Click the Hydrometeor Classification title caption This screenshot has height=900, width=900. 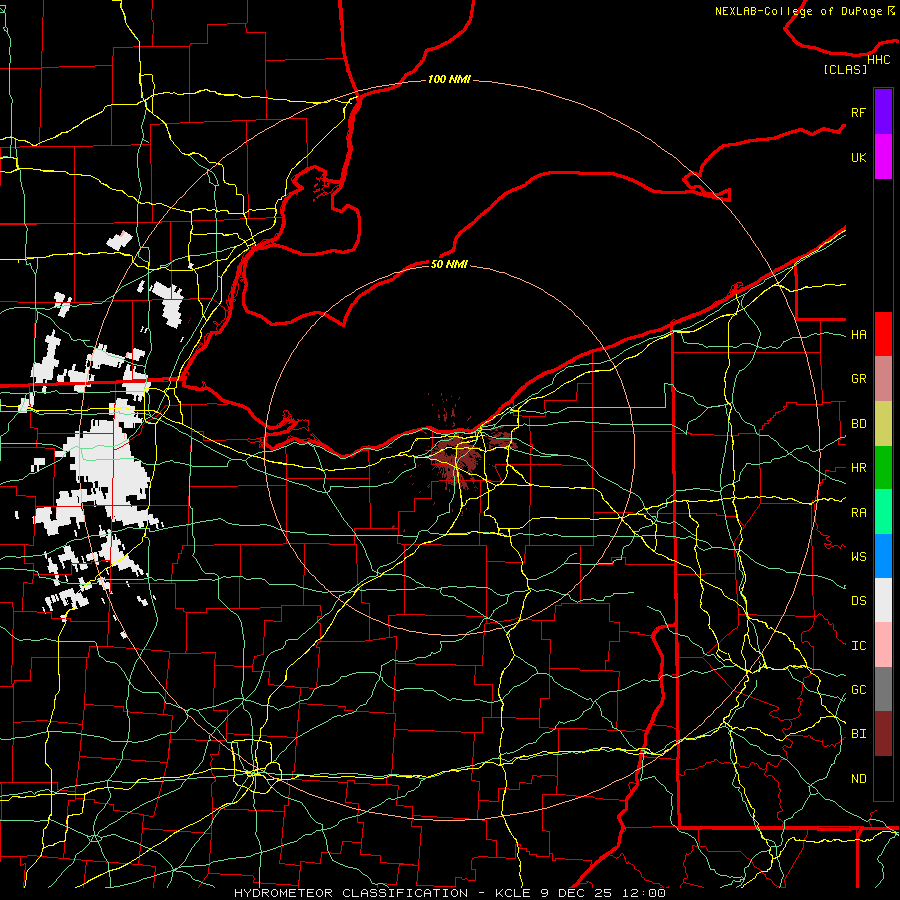pyautogui.click(x=449, y=893)
